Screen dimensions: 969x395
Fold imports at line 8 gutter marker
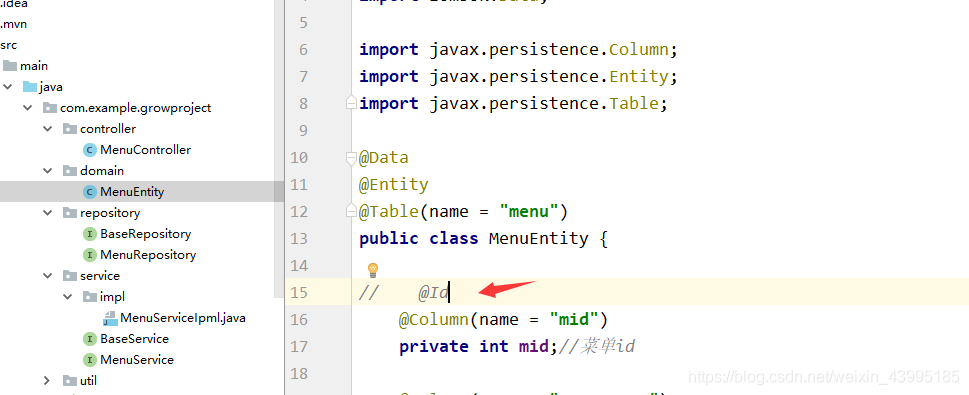pos(351,103)
